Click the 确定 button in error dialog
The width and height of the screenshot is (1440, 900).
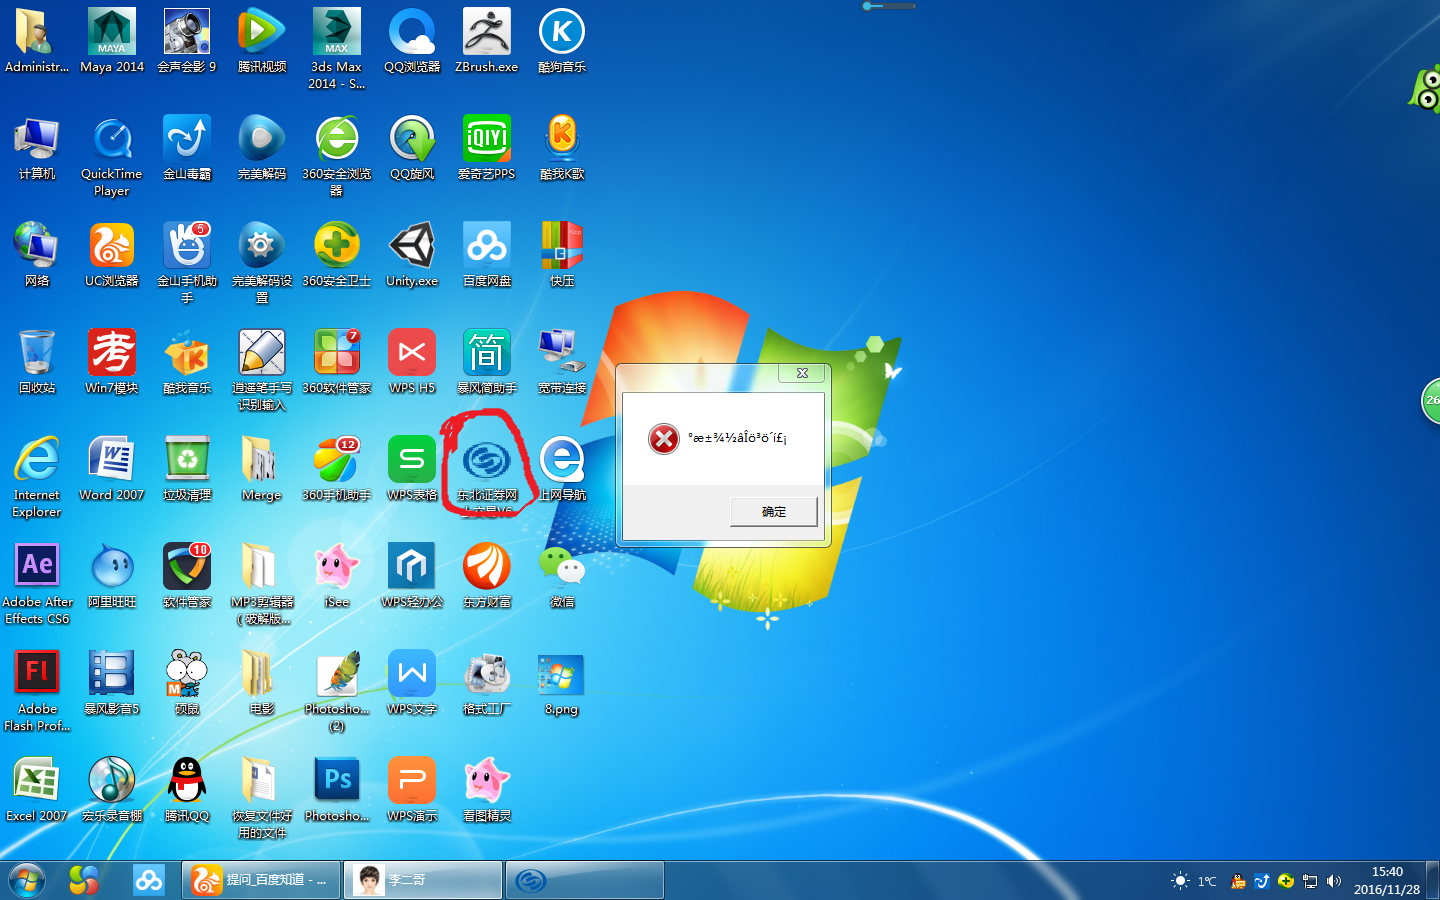coord(773,512)
